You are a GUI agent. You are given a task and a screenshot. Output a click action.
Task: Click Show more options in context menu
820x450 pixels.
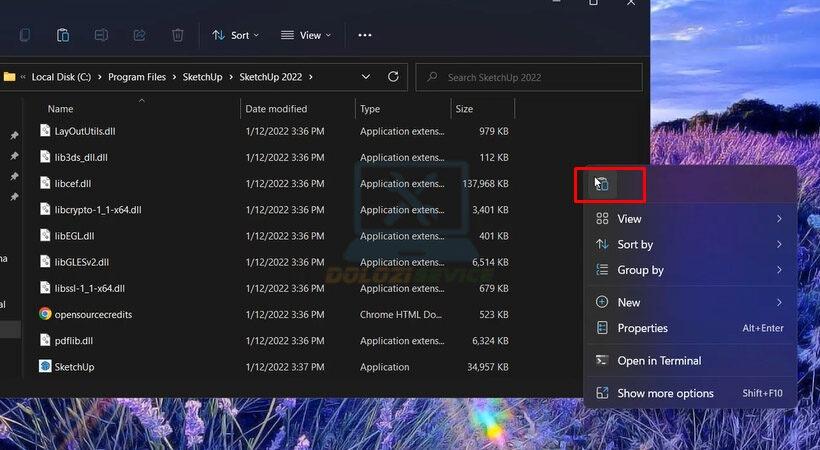tap(665, 393)
